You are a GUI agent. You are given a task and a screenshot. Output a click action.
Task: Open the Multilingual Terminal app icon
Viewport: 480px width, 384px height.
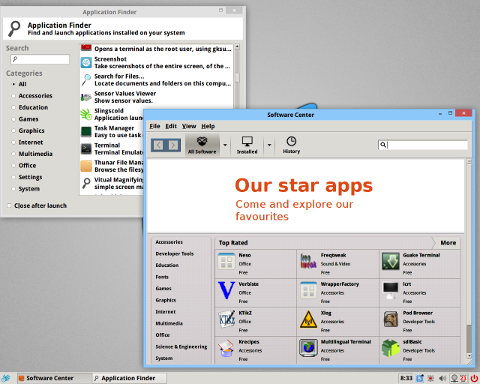(308, 348)
